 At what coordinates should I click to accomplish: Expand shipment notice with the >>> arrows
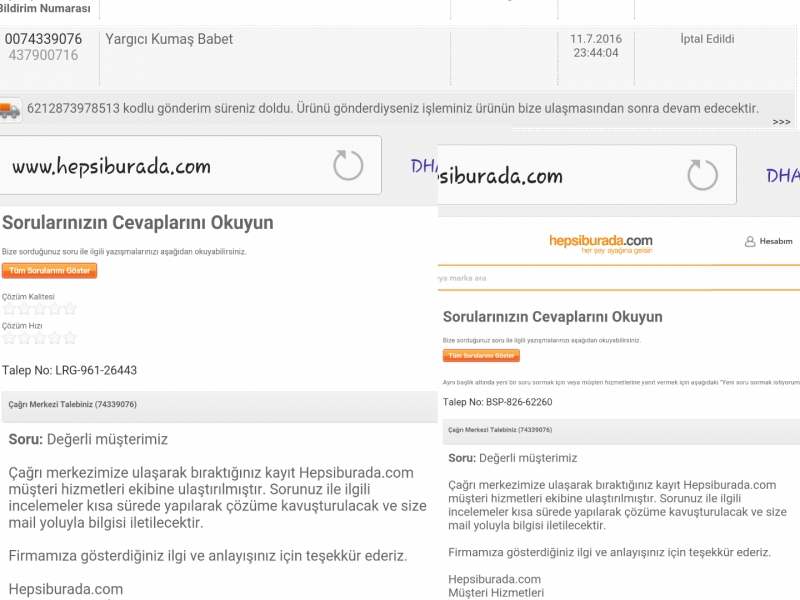pyautogui.click(x=781, y=122)
